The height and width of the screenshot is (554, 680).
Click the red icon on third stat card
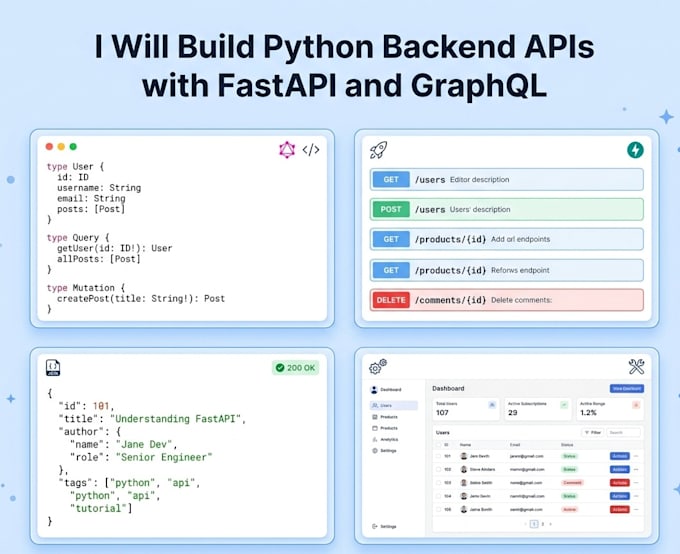[636, 405]
